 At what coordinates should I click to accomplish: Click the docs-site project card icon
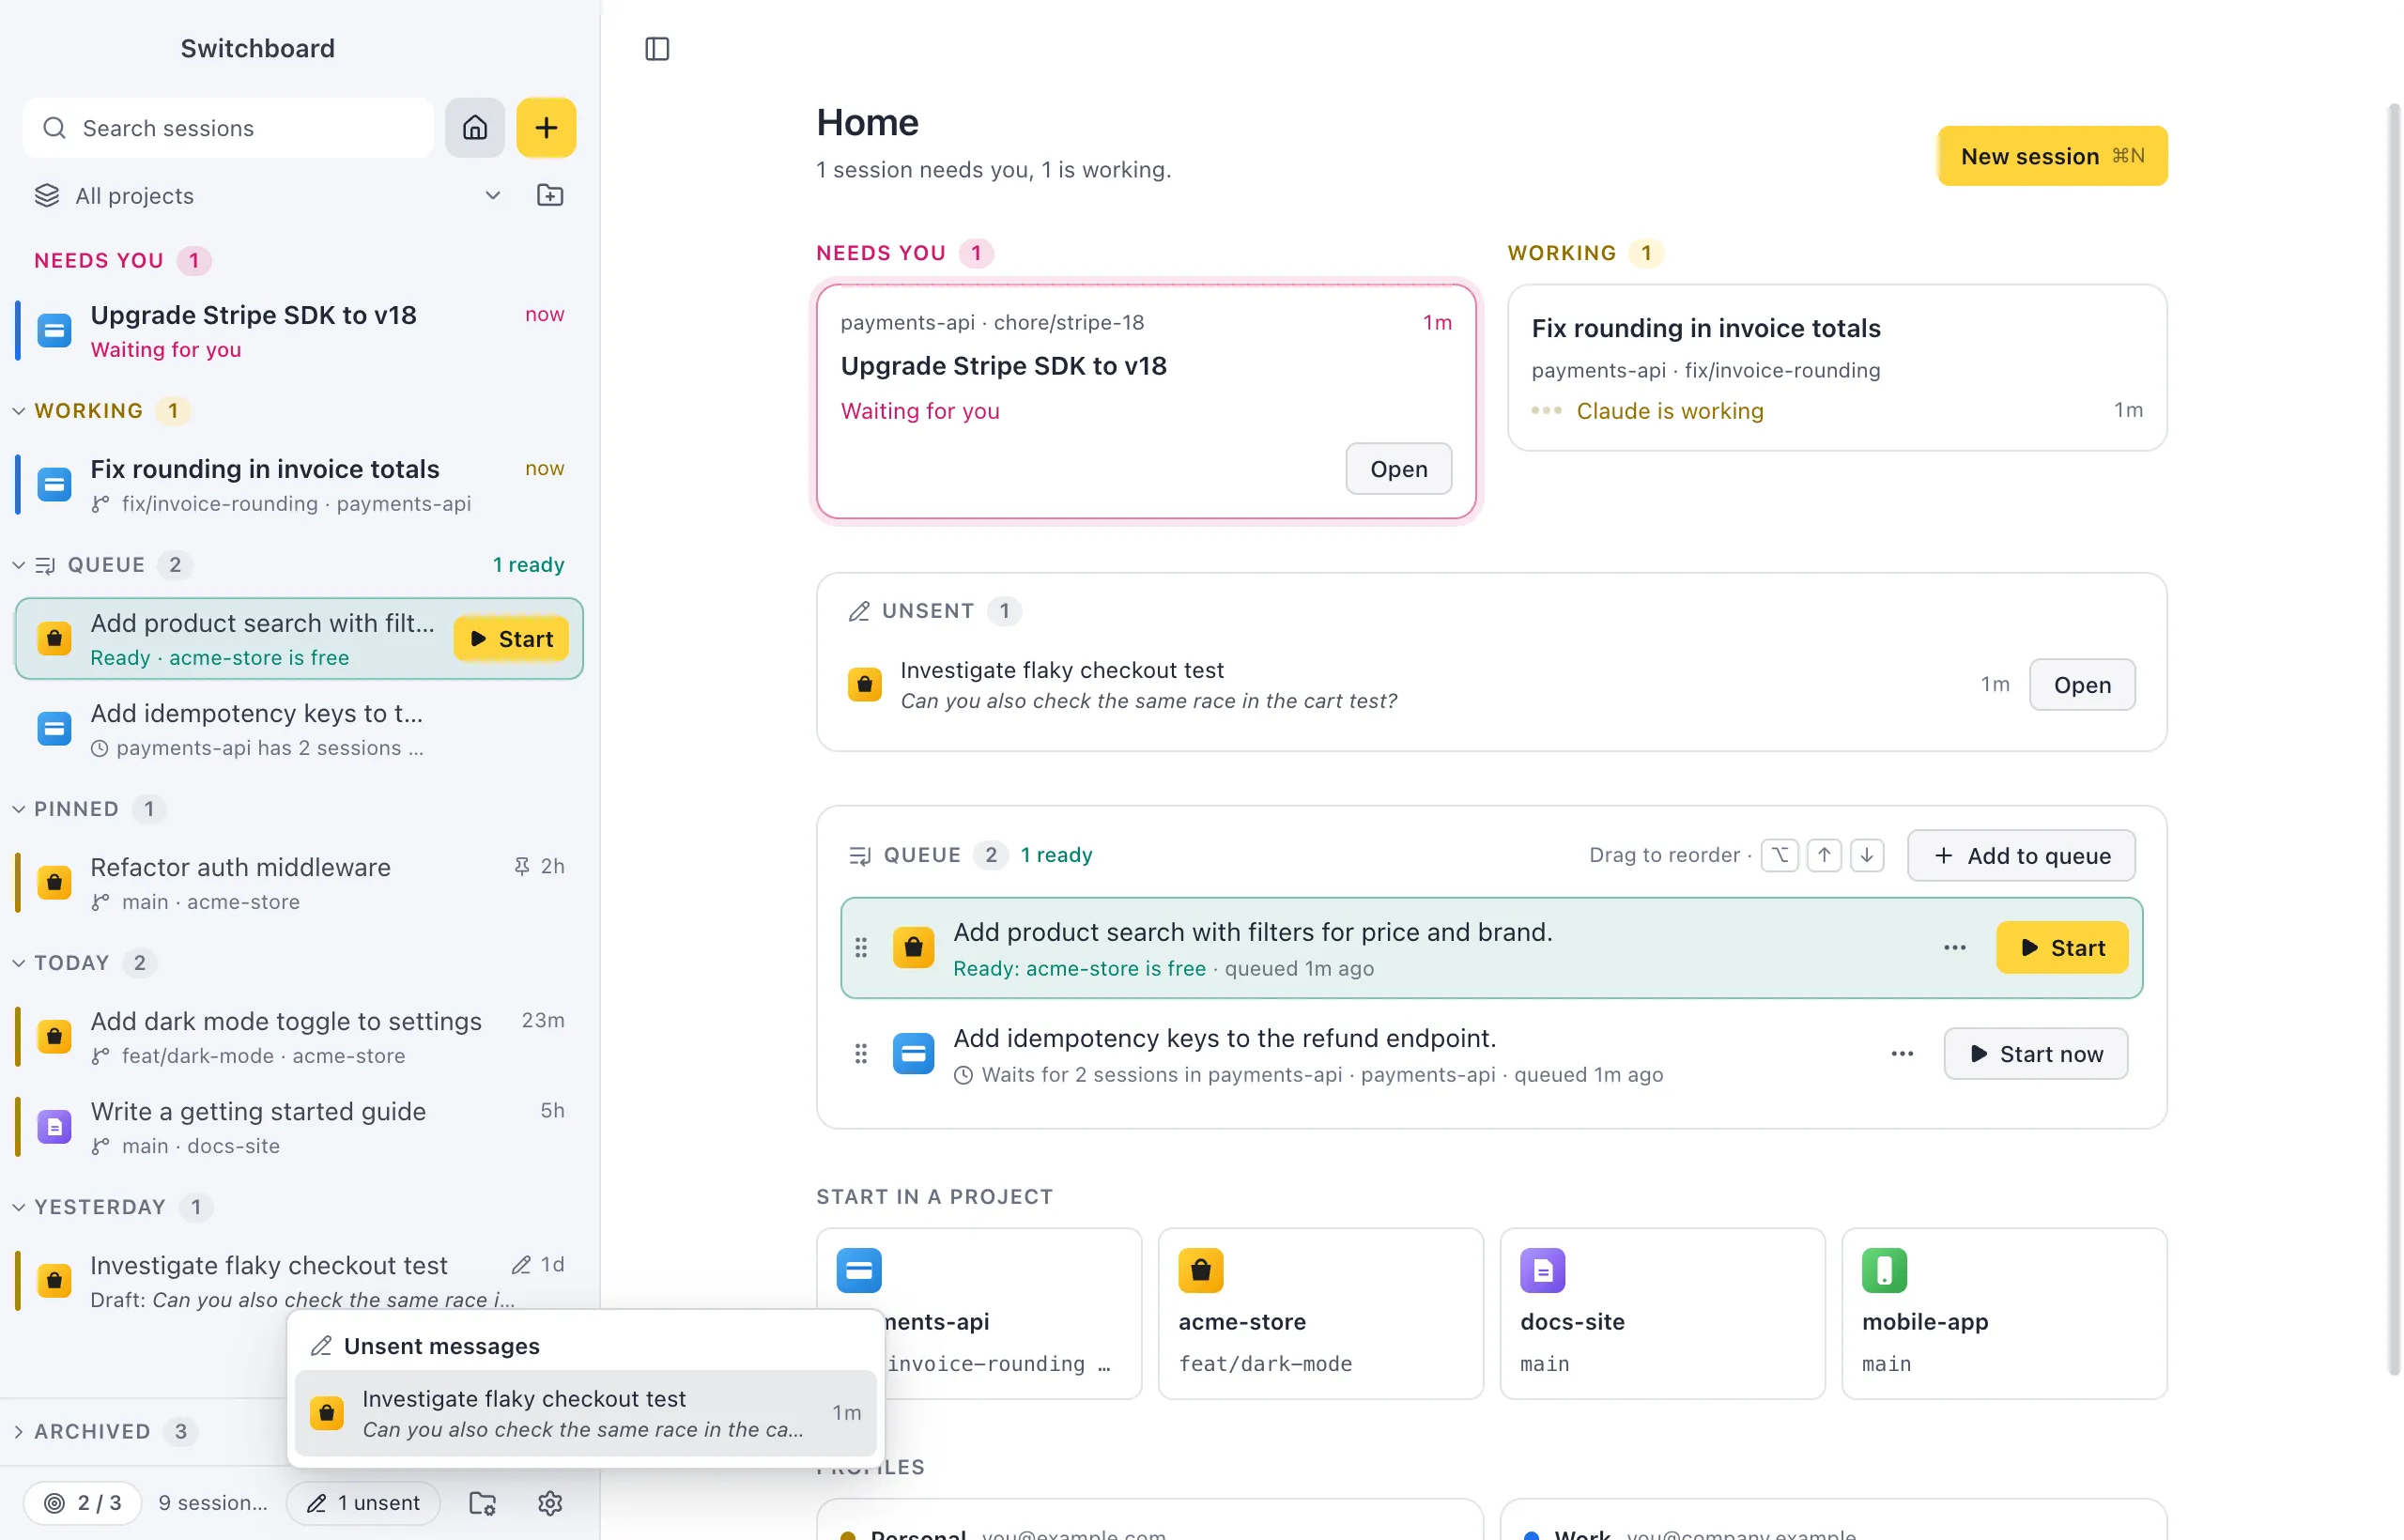point(1542,1271)
